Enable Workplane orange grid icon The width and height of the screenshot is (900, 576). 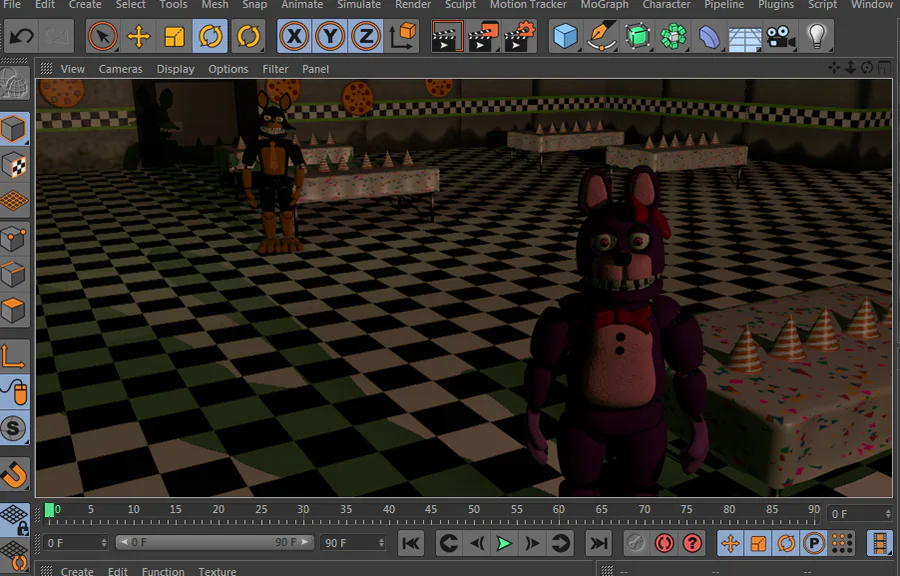click(14, 201)
